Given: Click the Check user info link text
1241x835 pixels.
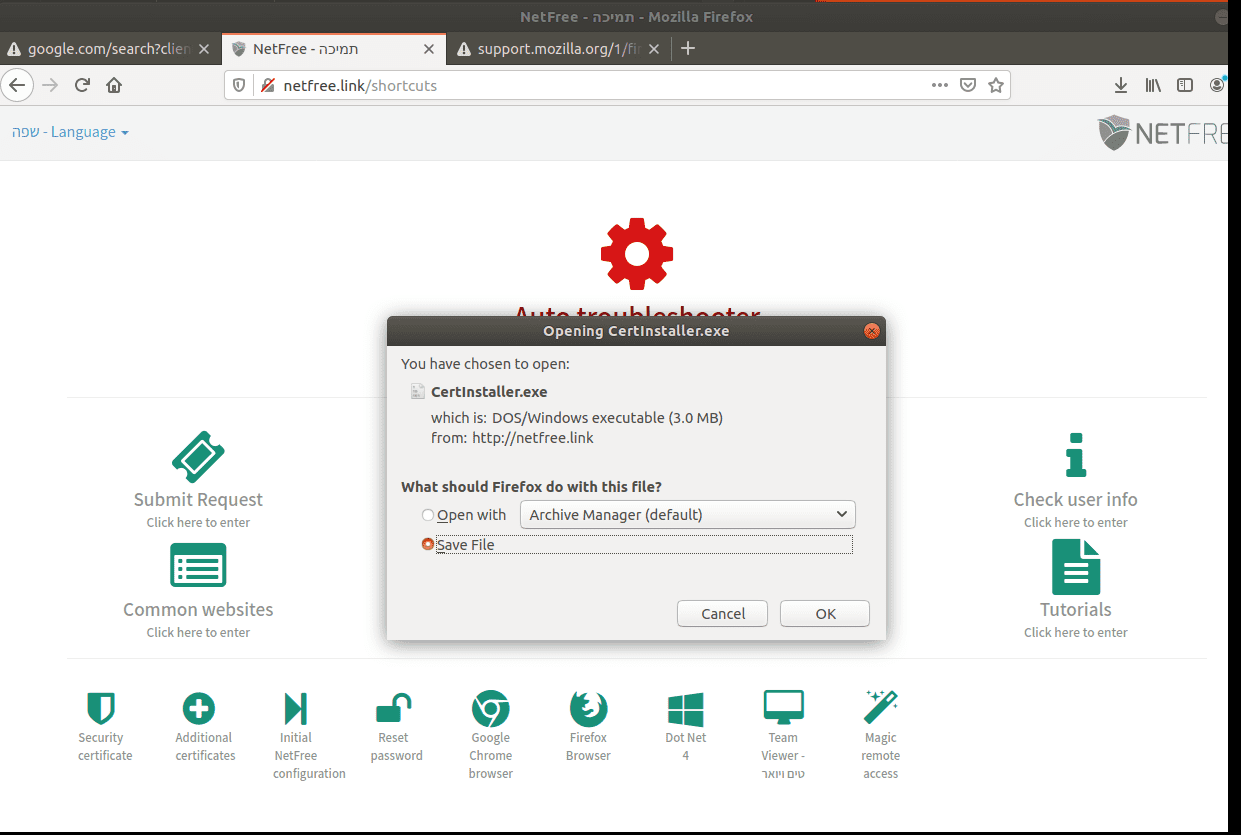Looking at the screenshot, I should pos(1075,499).
